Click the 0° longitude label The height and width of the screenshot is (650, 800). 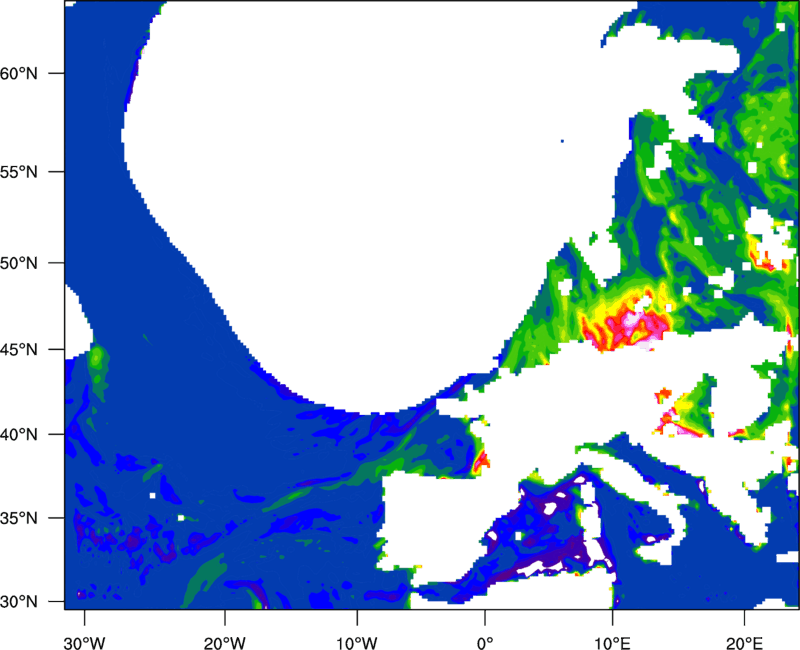(x=485, y=643)
